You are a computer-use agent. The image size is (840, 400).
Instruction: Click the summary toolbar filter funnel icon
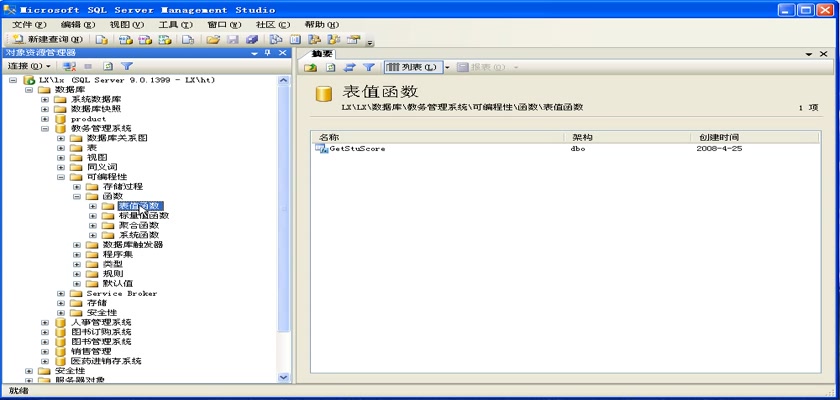point(369,67)
